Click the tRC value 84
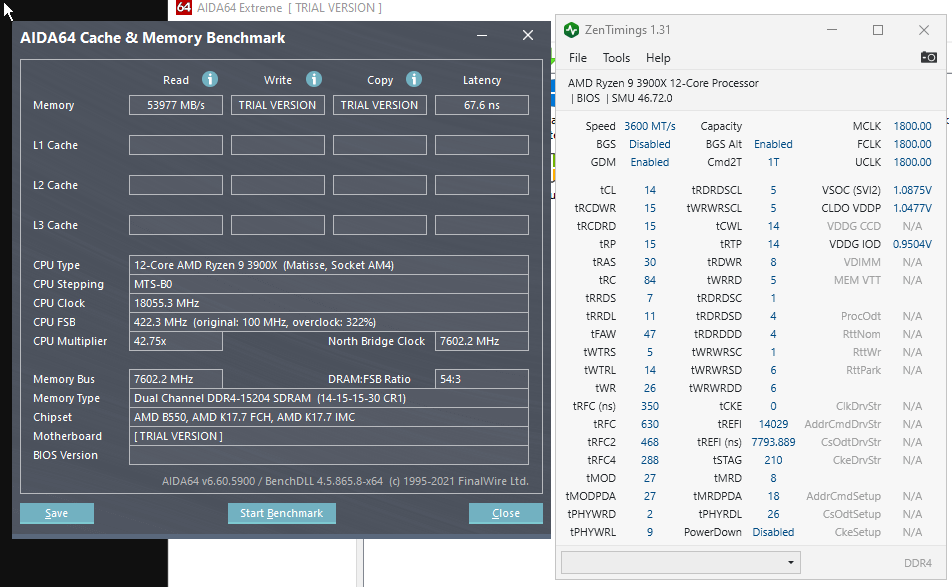The image size is (952, 587). (650, 280)
